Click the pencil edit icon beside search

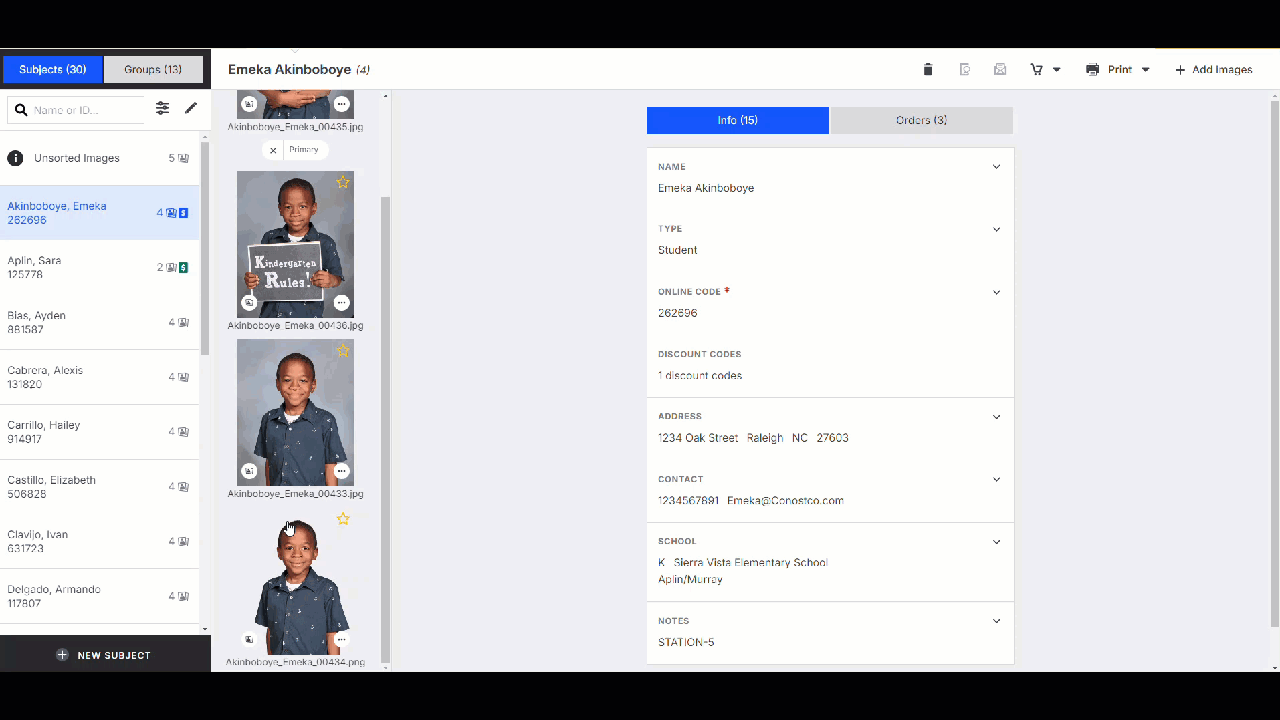[191, 108]
